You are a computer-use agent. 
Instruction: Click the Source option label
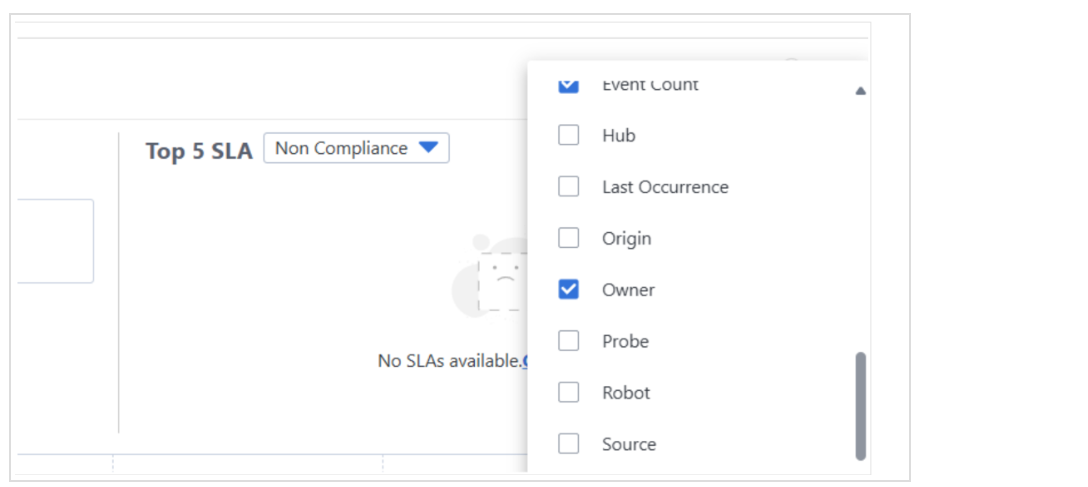tap(629, 444)
